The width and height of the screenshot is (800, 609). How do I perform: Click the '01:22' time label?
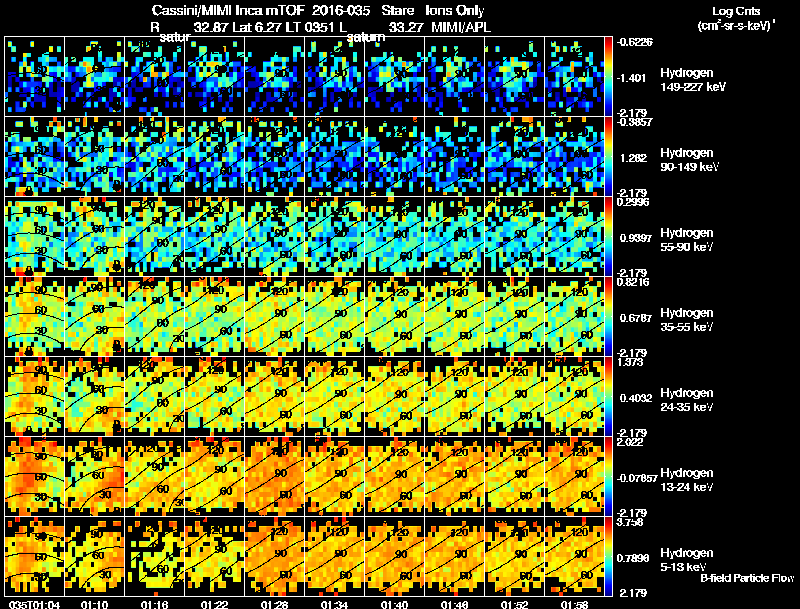coord(214,604)
